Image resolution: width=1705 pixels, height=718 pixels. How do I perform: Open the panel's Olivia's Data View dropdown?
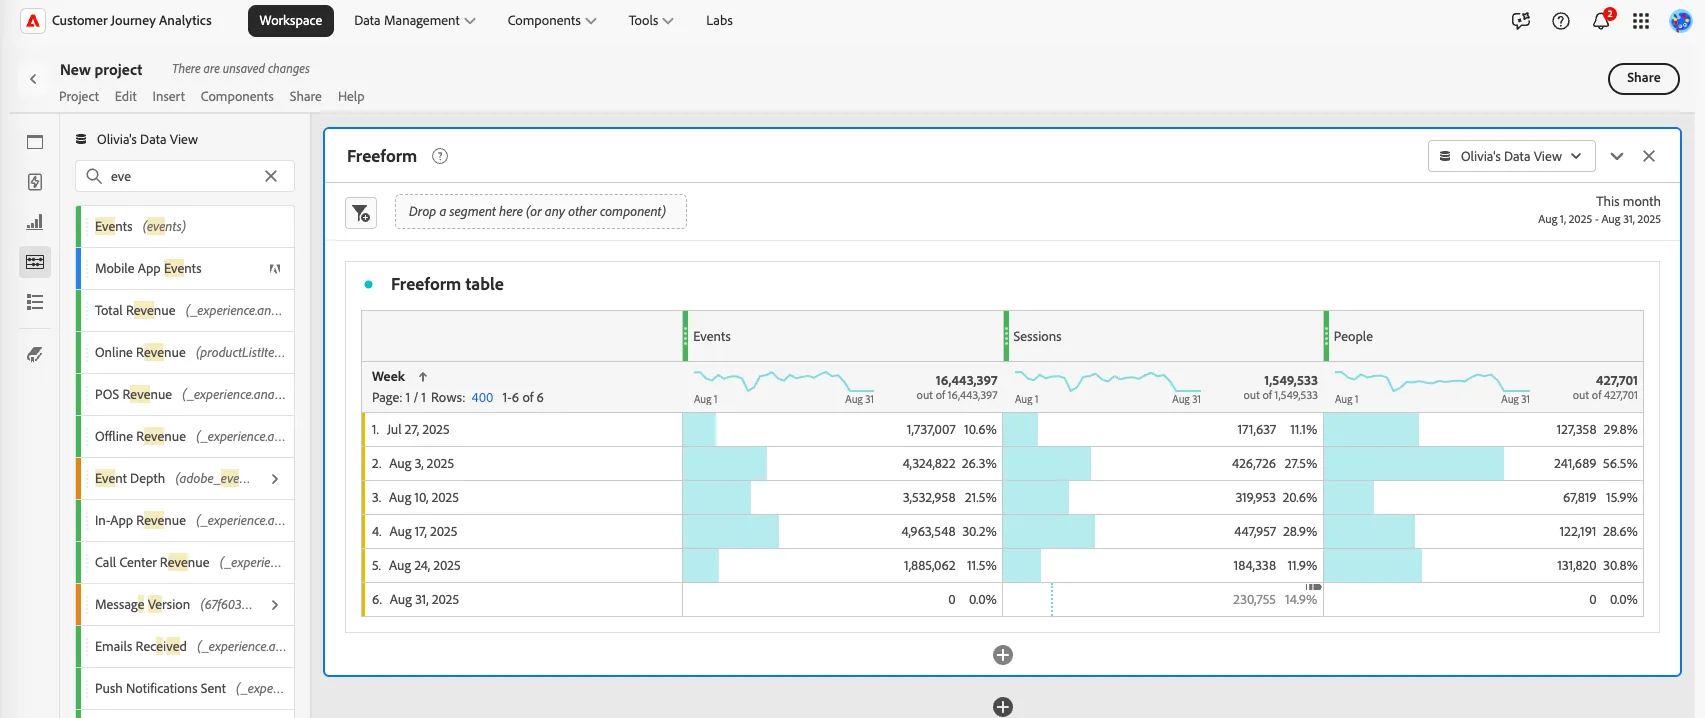[1511, 156]
